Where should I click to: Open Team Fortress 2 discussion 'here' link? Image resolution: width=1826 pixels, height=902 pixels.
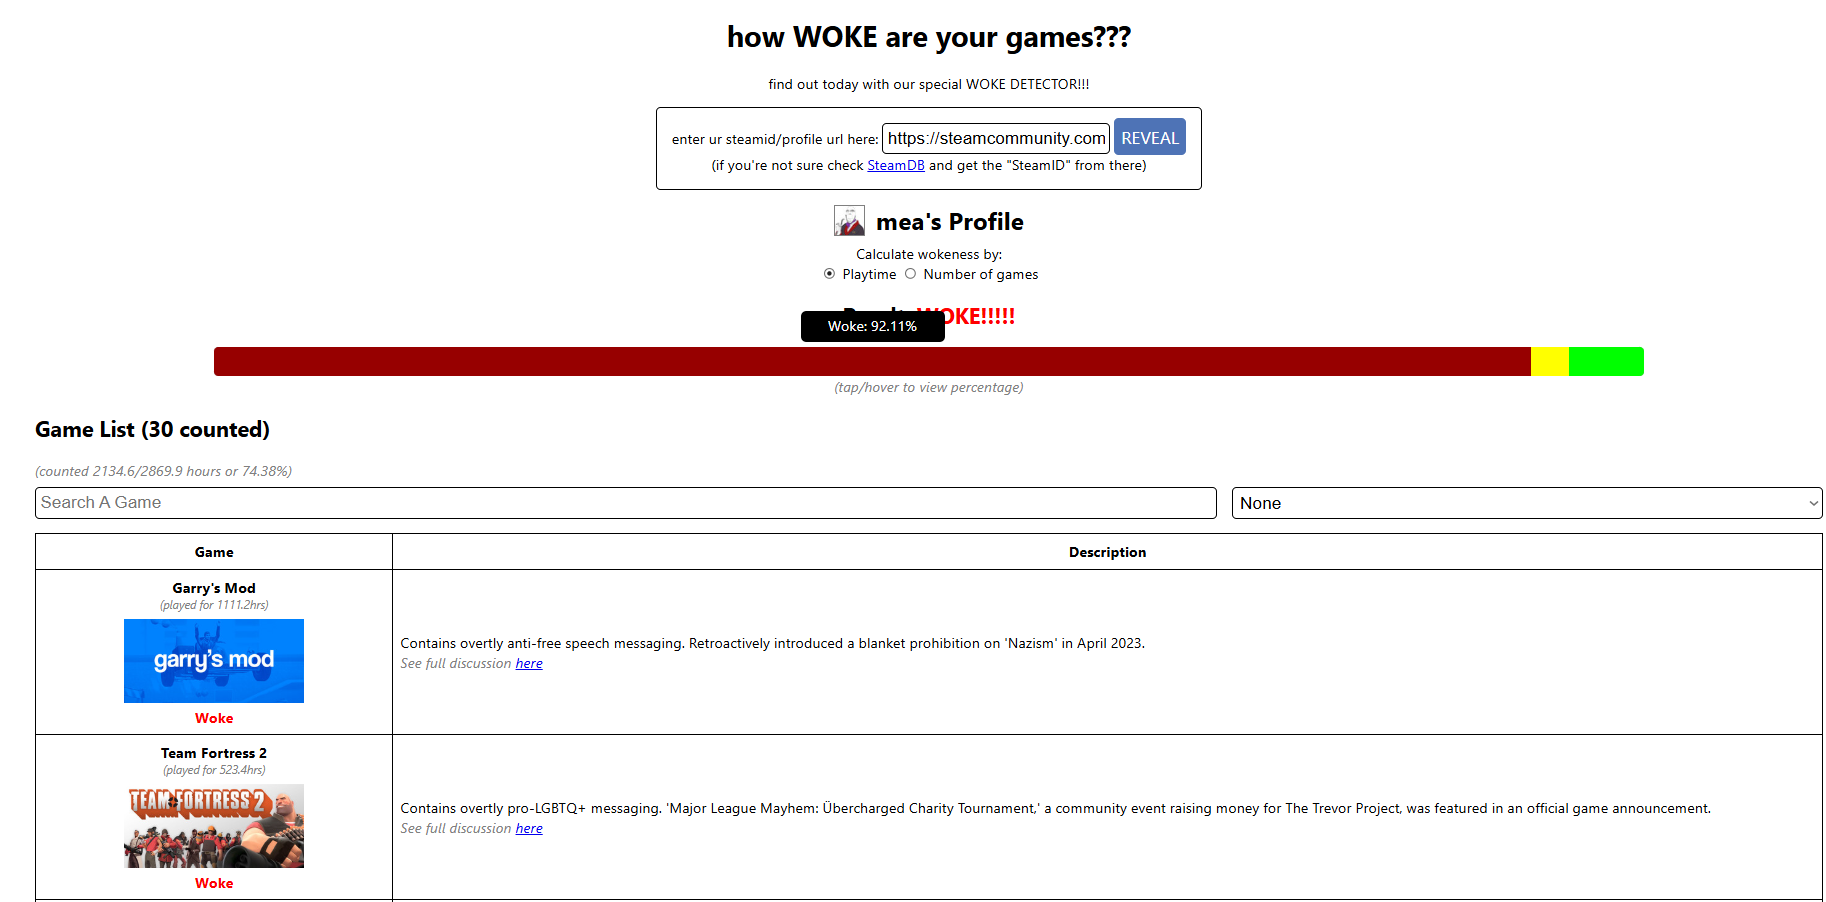click(529, 828)
